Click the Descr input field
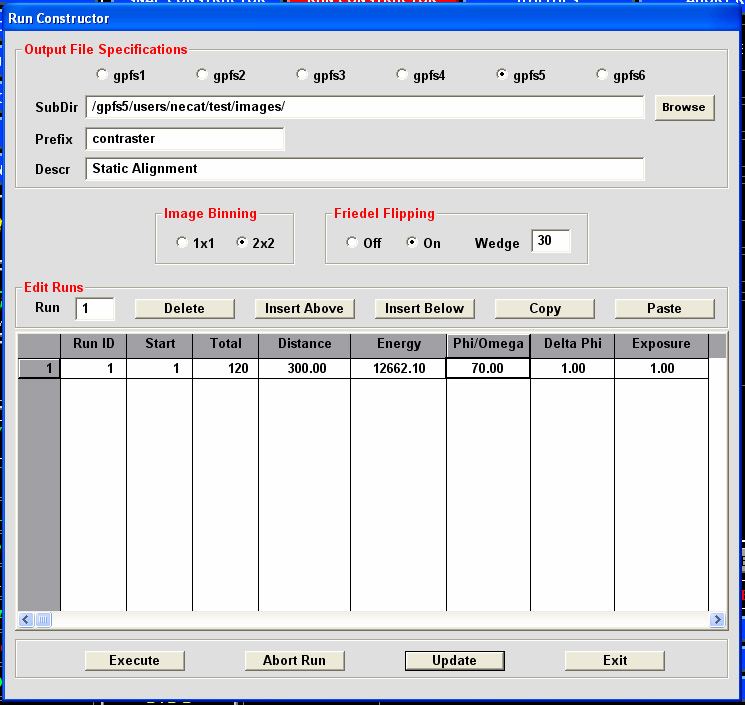The image size is (745, 705). tap(364, 169)
